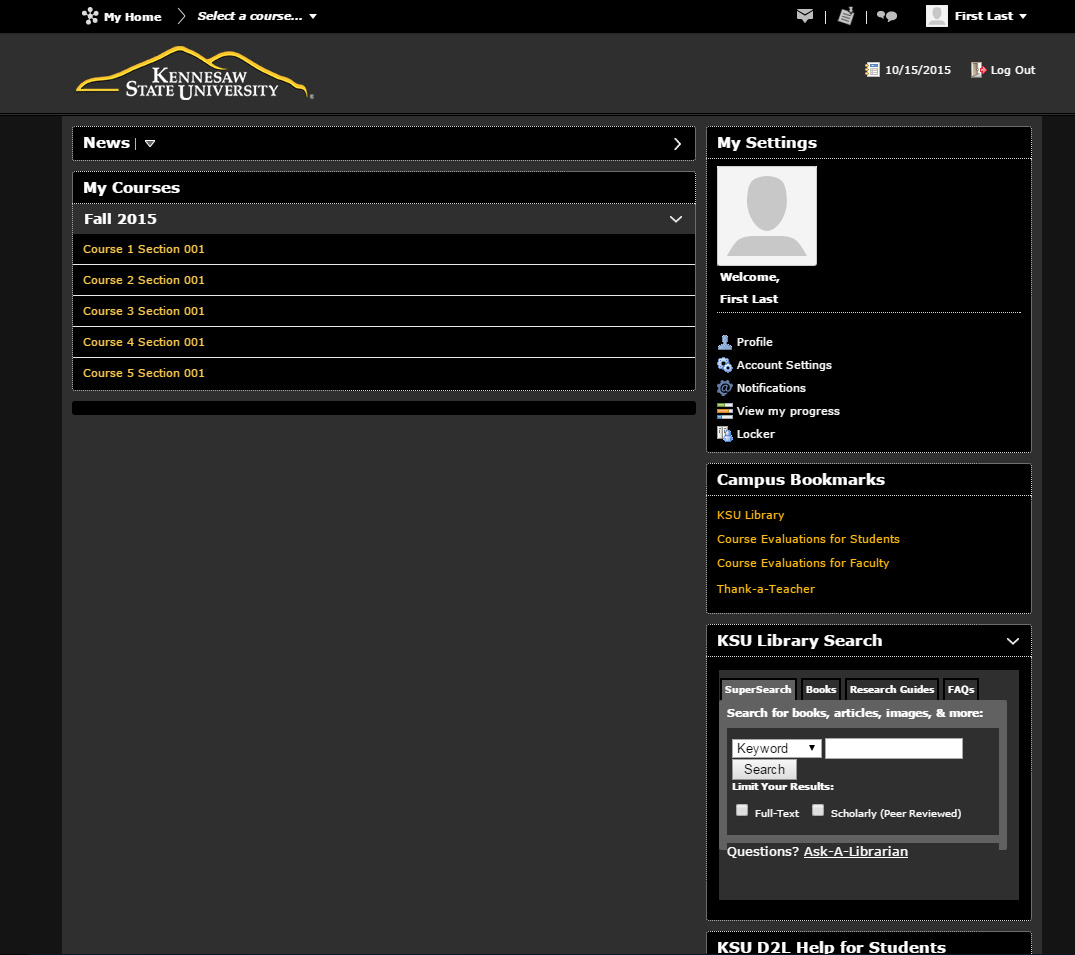The width and height of the screenshot is (1075, 955).
Task: Select the Notifications @ icon
Action: [x=724, y=387]
